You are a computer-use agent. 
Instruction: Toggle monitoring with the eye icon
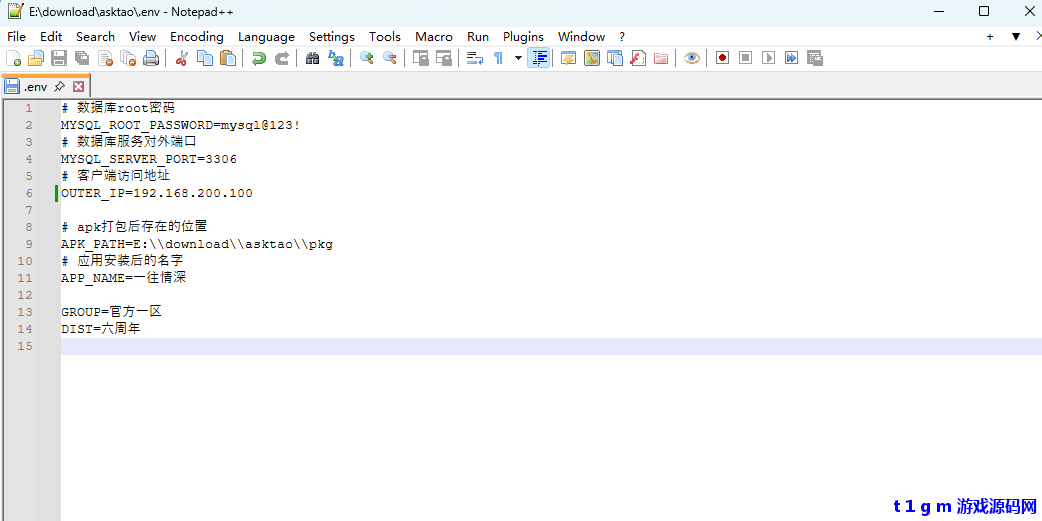[692, 59]
